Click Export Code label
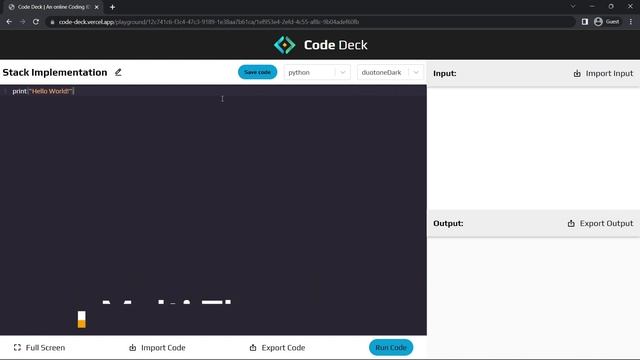Viewport: 640px width, 360px height. pos(283,348)
